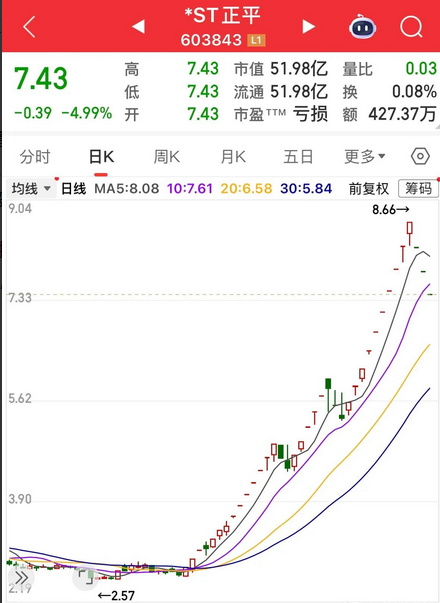The image size is (440, 603).
Task: Open chart settings hexagon icon
Action: (420, 157)
